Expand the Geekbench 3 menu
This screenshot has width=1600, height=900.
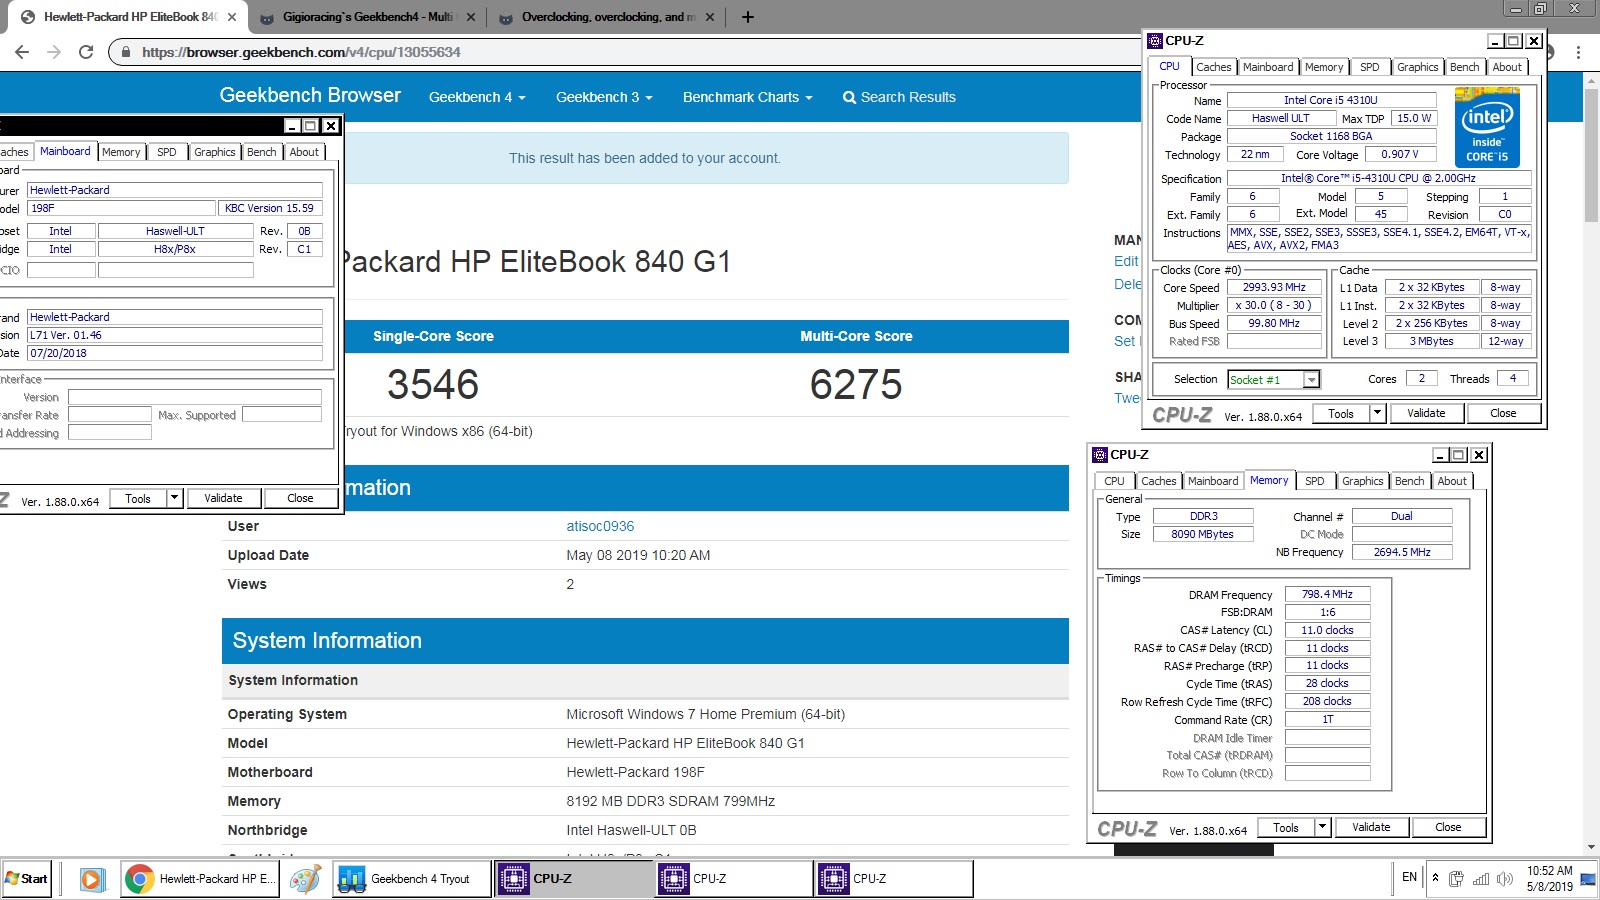604,97
